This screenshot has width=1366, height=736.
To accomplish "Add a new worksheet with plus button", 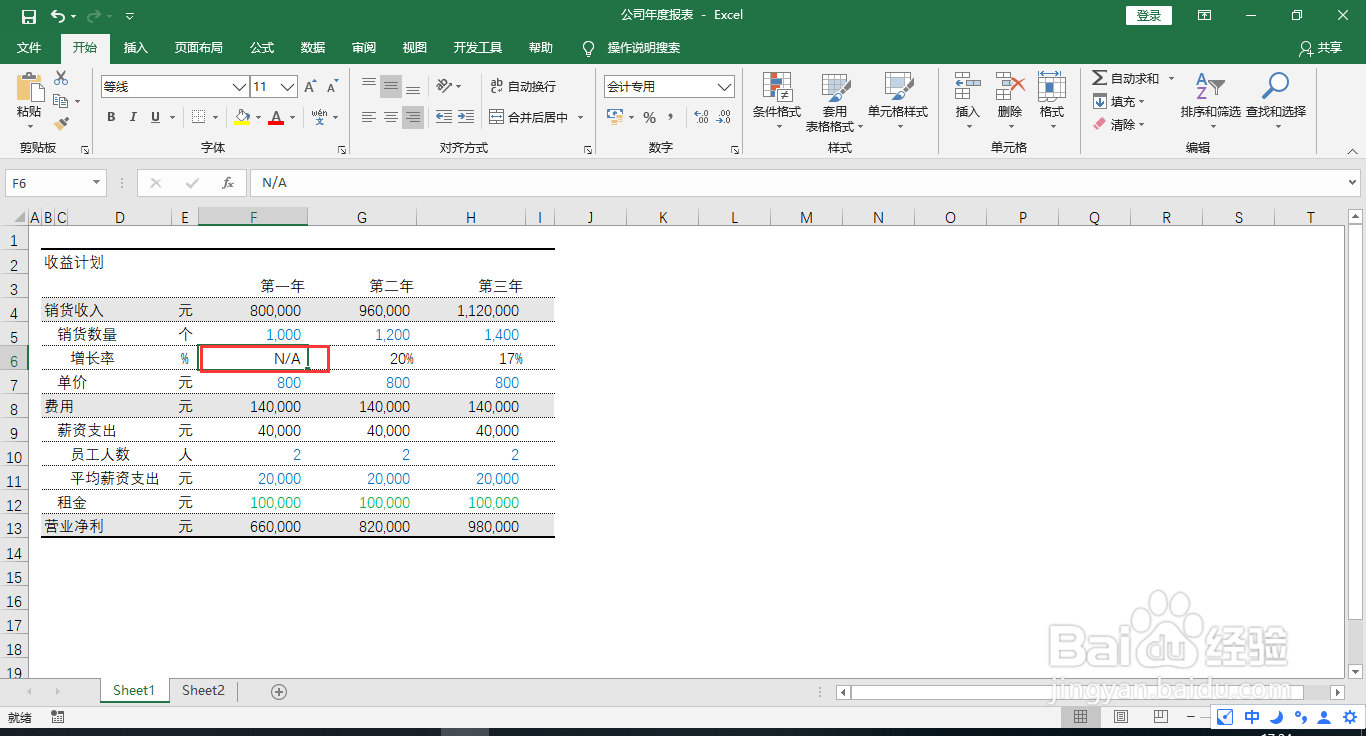I will (279, 690).
